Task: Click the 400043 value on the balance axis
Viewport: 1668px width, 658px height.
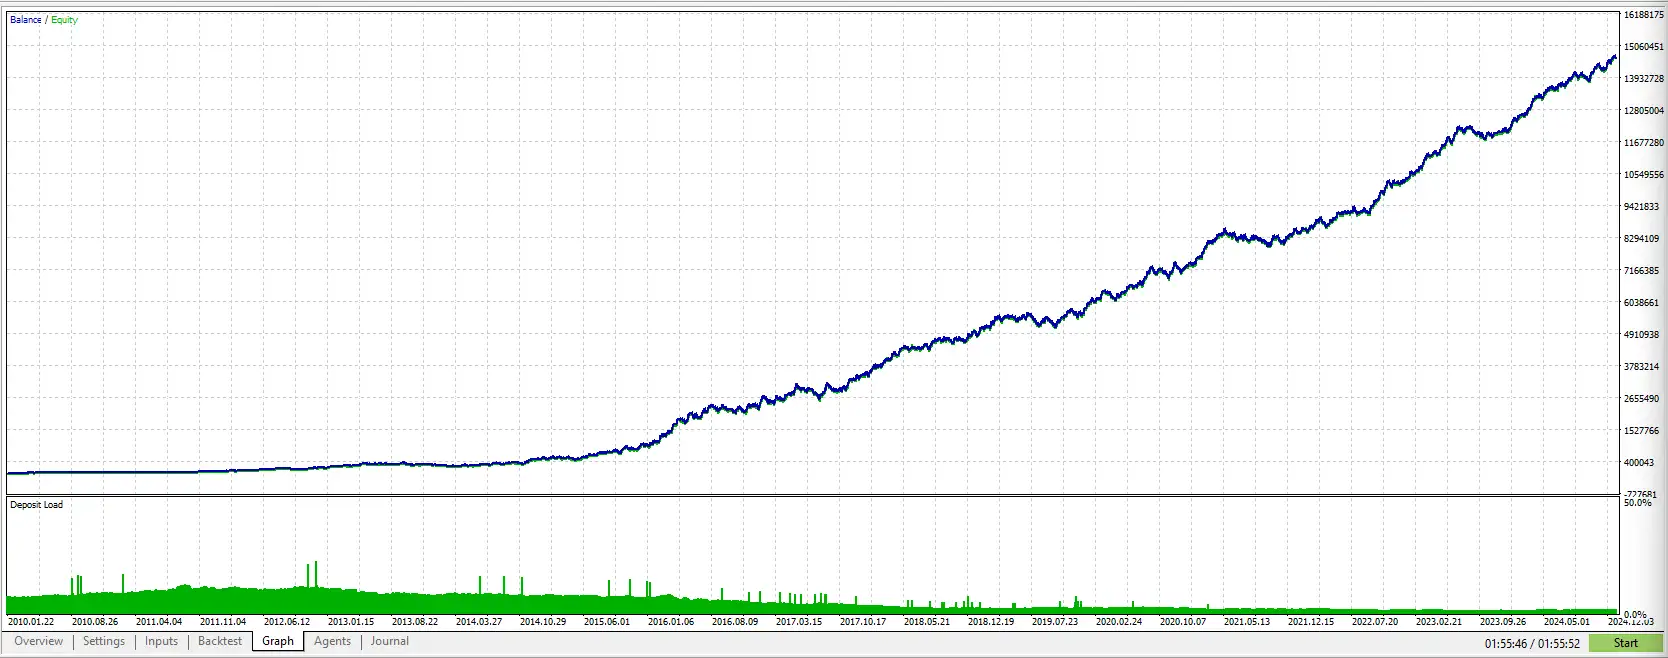Action: coord(1639,463)
